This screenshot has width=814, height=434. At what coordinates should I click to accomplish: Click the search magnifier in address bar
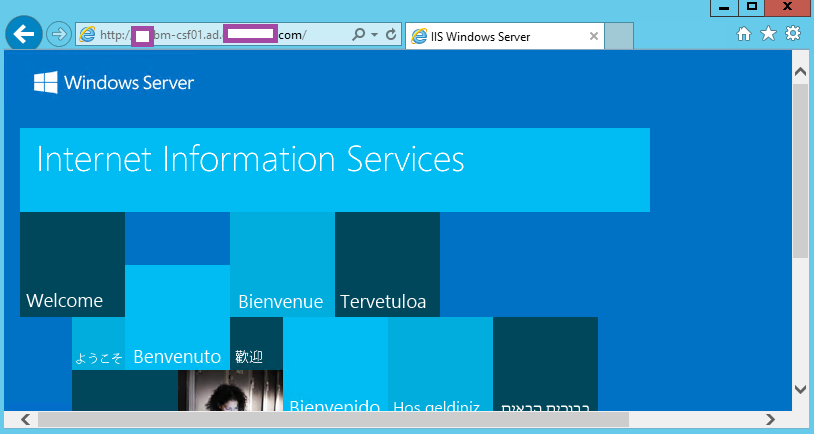(x=358, y=35)
